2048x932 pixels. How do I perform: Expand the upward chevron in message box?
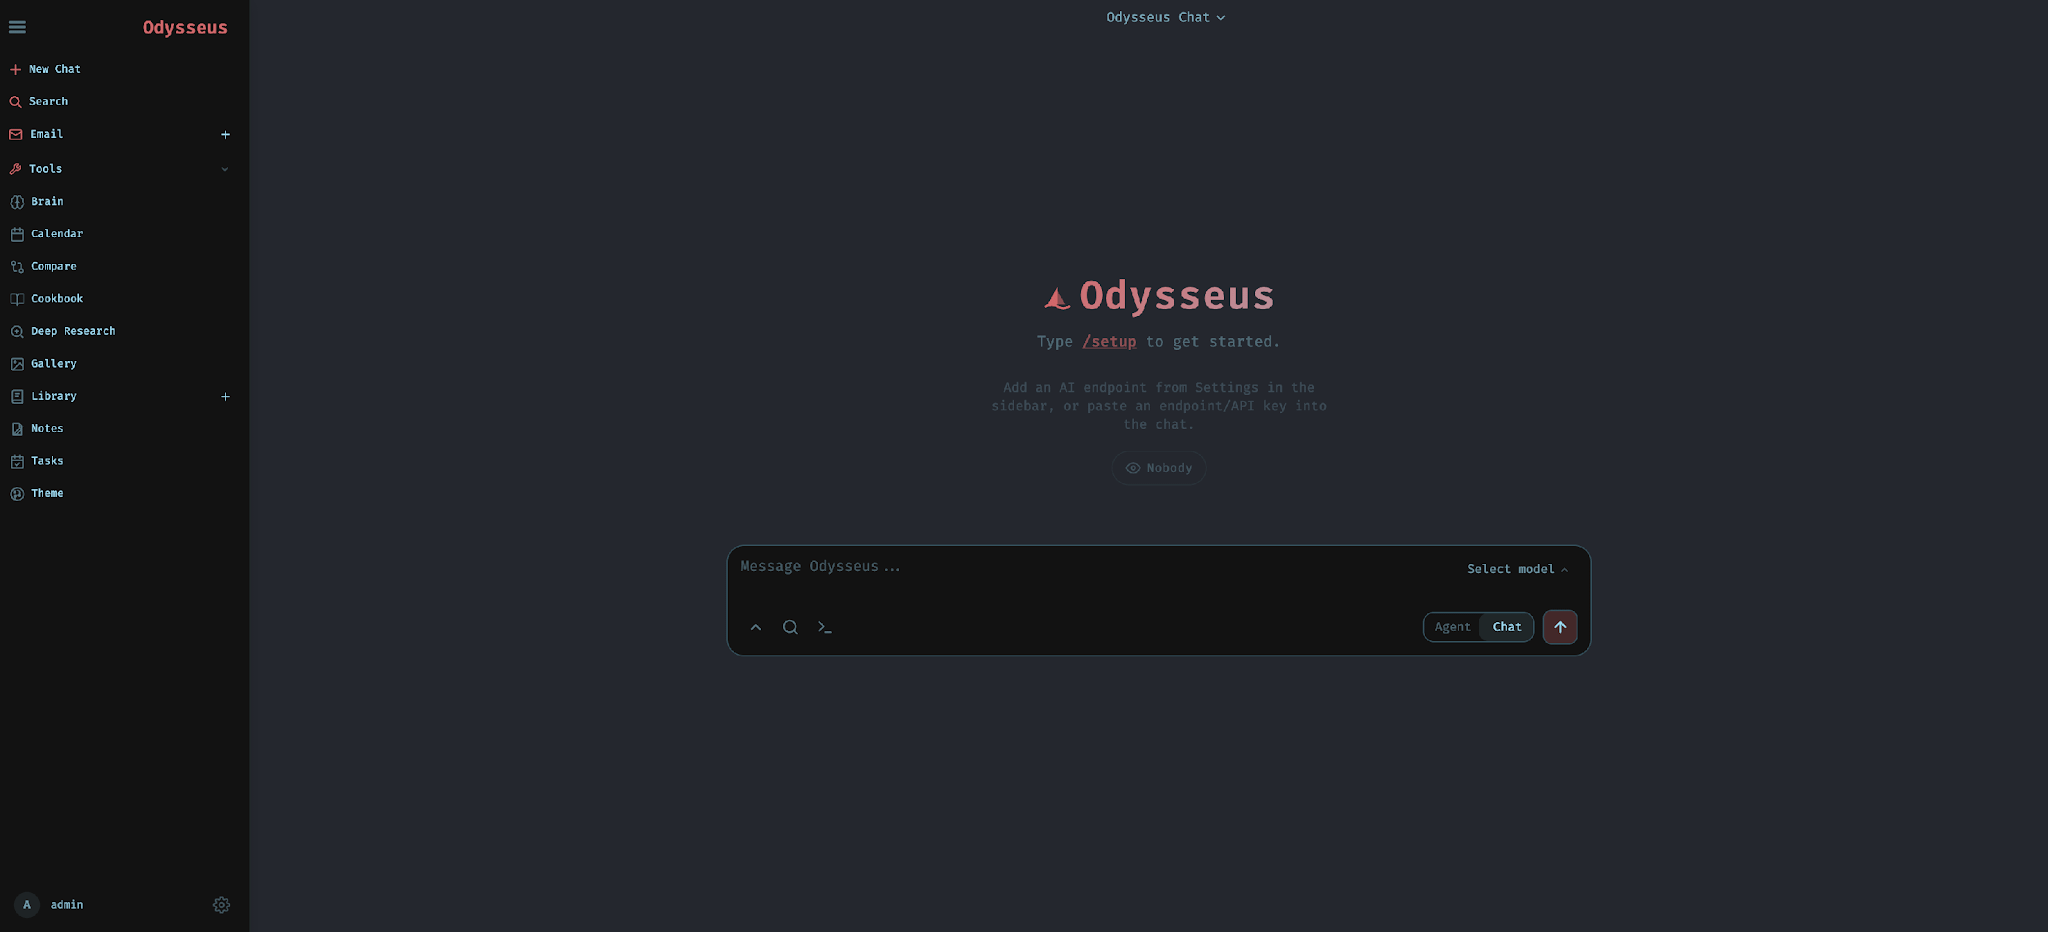coord(756,627)
